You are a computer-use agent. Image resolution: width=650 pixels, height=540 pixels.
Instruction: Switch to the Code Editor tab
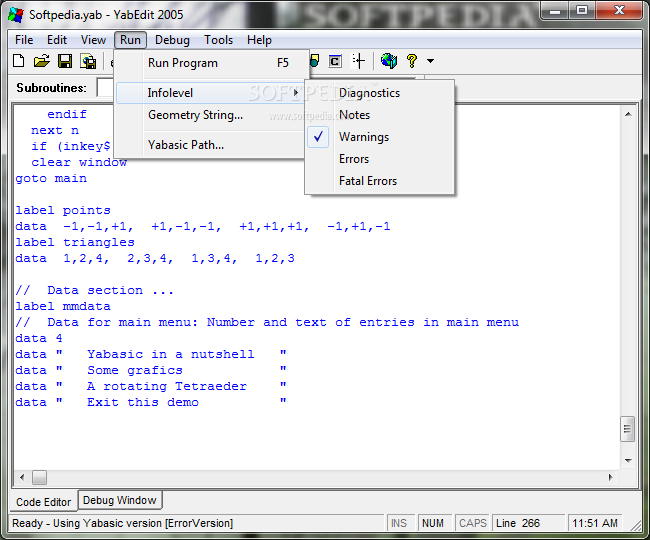(x=44, y=502)
